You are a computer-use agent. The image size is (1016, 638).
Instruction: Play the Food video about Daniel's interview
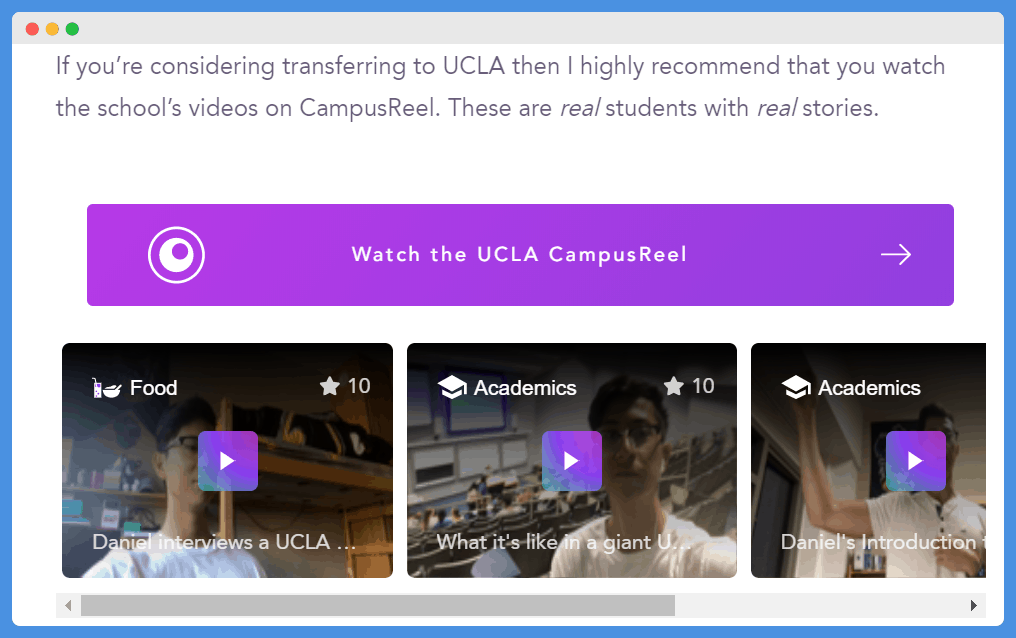pyautogui.click(x=227, y=461)
